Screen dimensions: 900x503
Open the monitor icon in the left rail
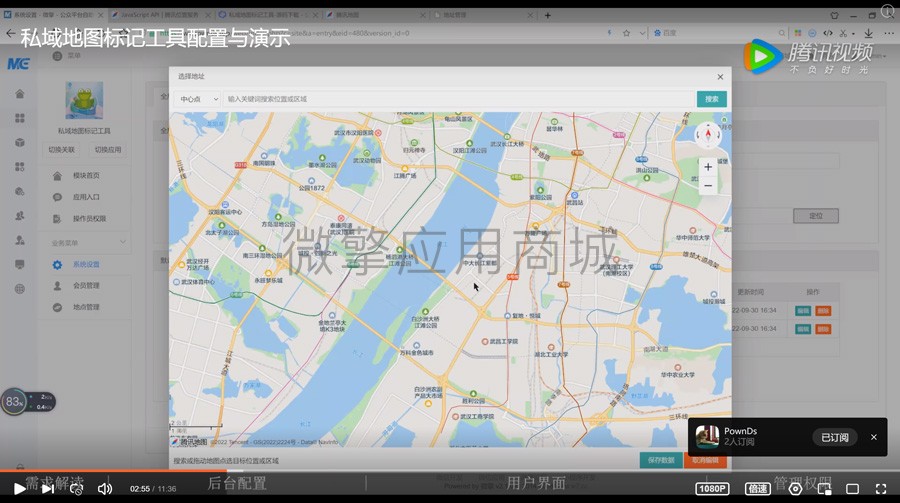[20, 264]
